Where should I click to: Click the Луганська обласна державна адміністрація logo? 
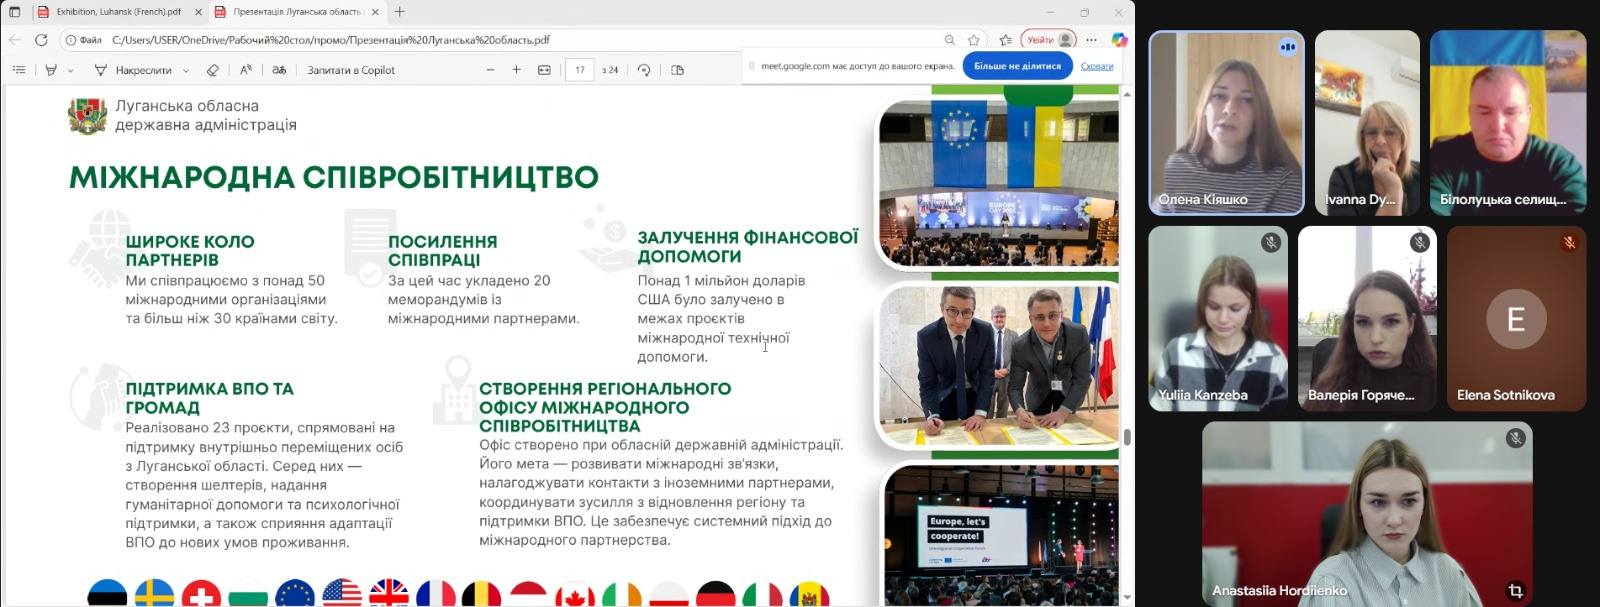pyautogui.click(x=87, y=116)
